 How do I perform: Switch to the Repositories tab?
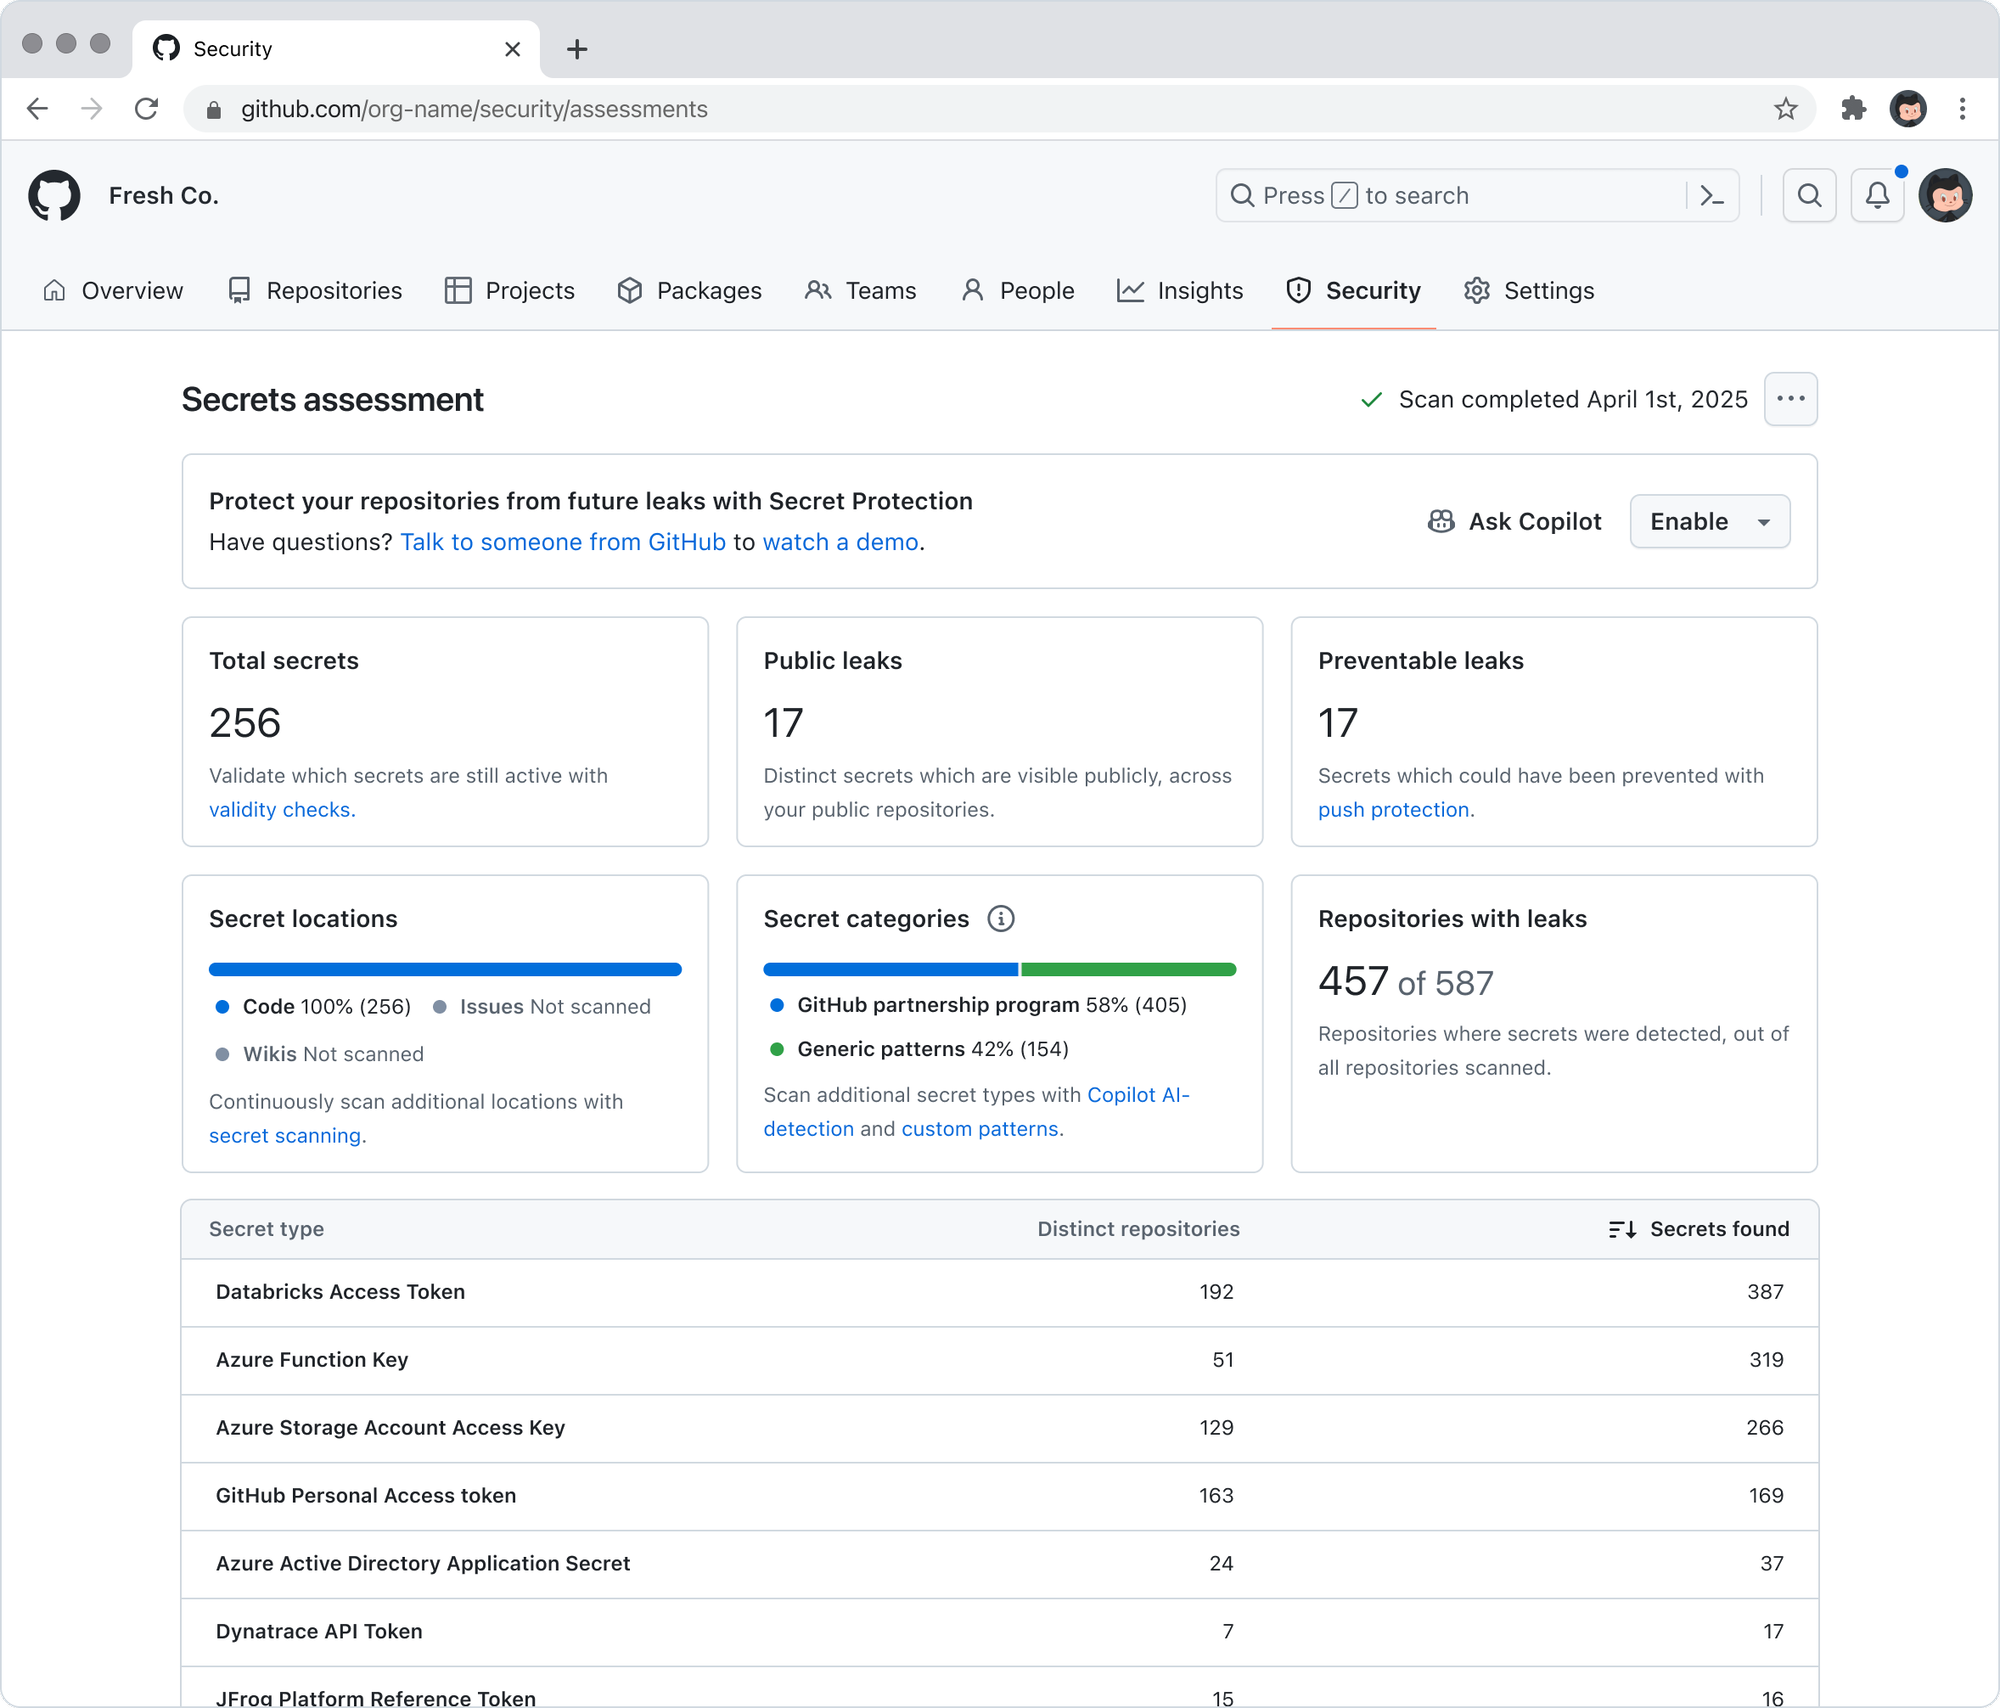(314, 290)
